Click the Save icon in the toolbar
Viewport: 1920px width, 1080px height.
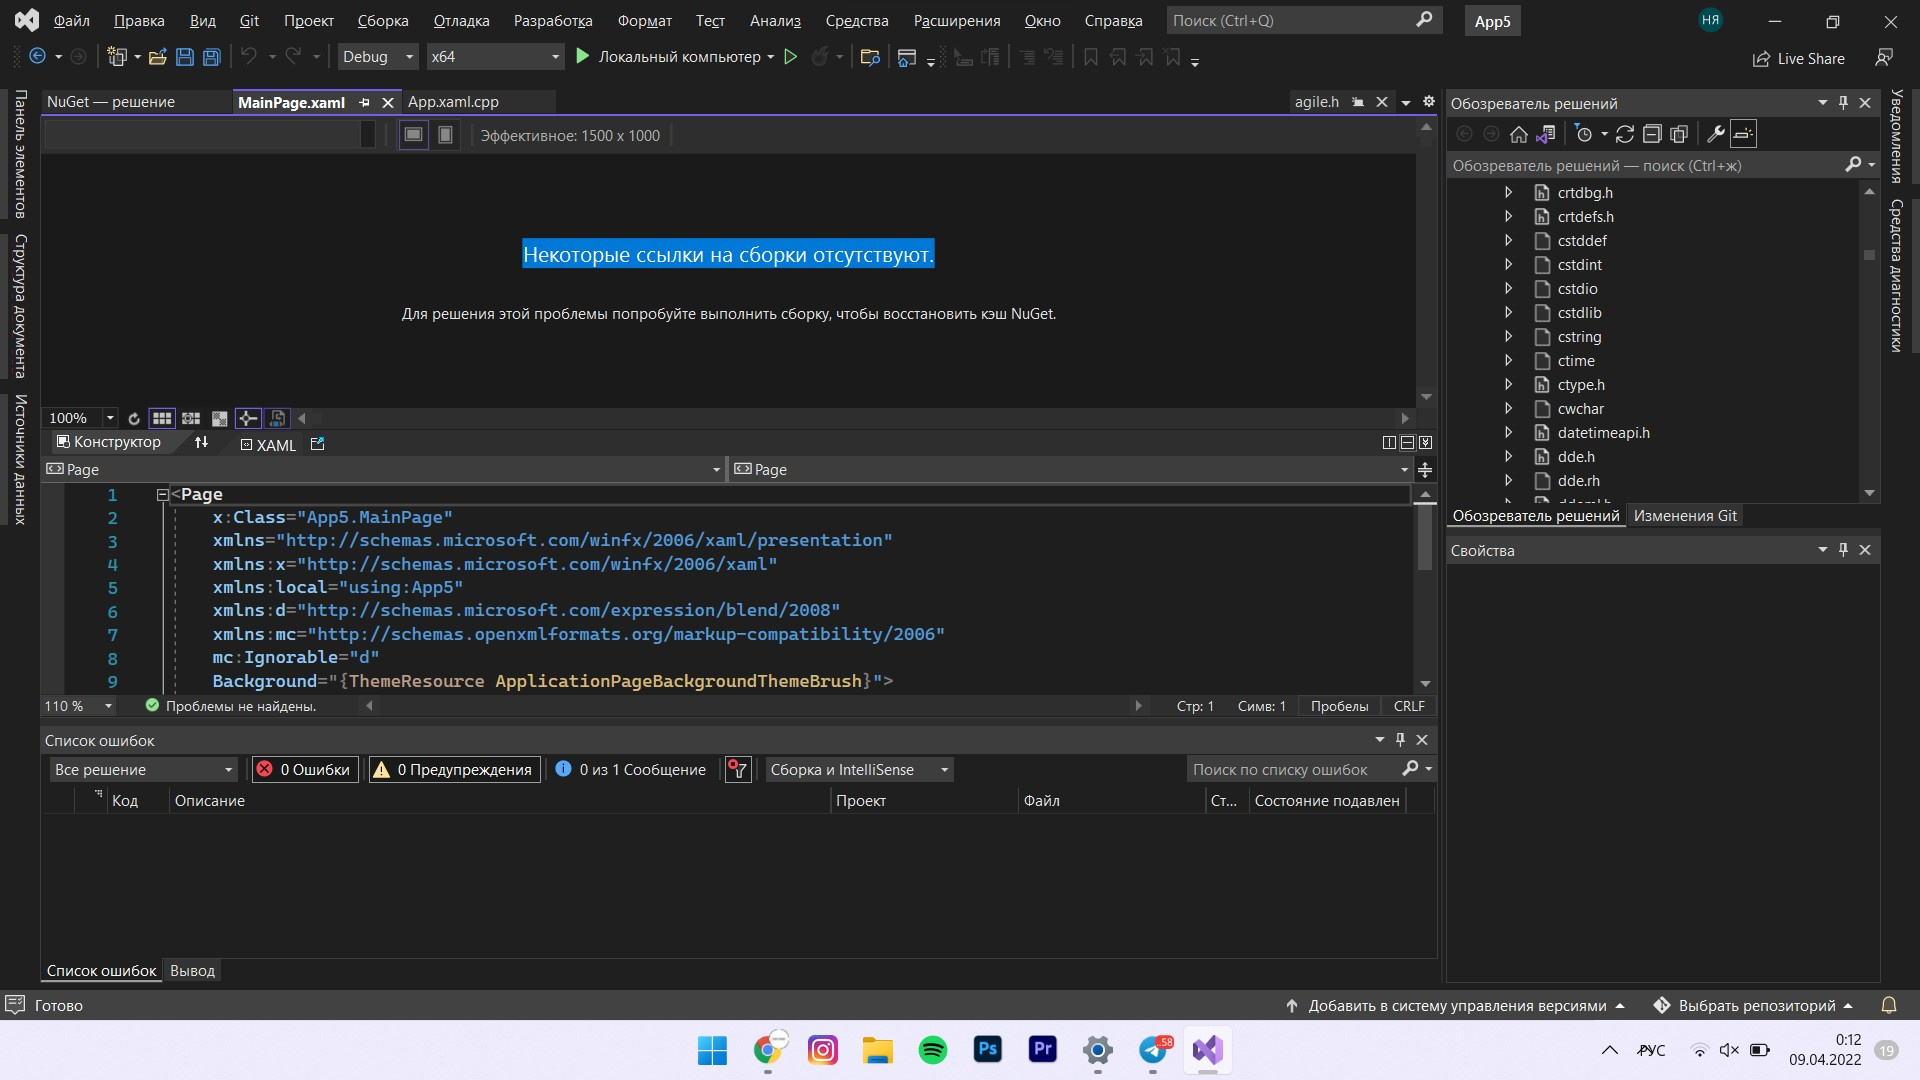coord(185,57)
